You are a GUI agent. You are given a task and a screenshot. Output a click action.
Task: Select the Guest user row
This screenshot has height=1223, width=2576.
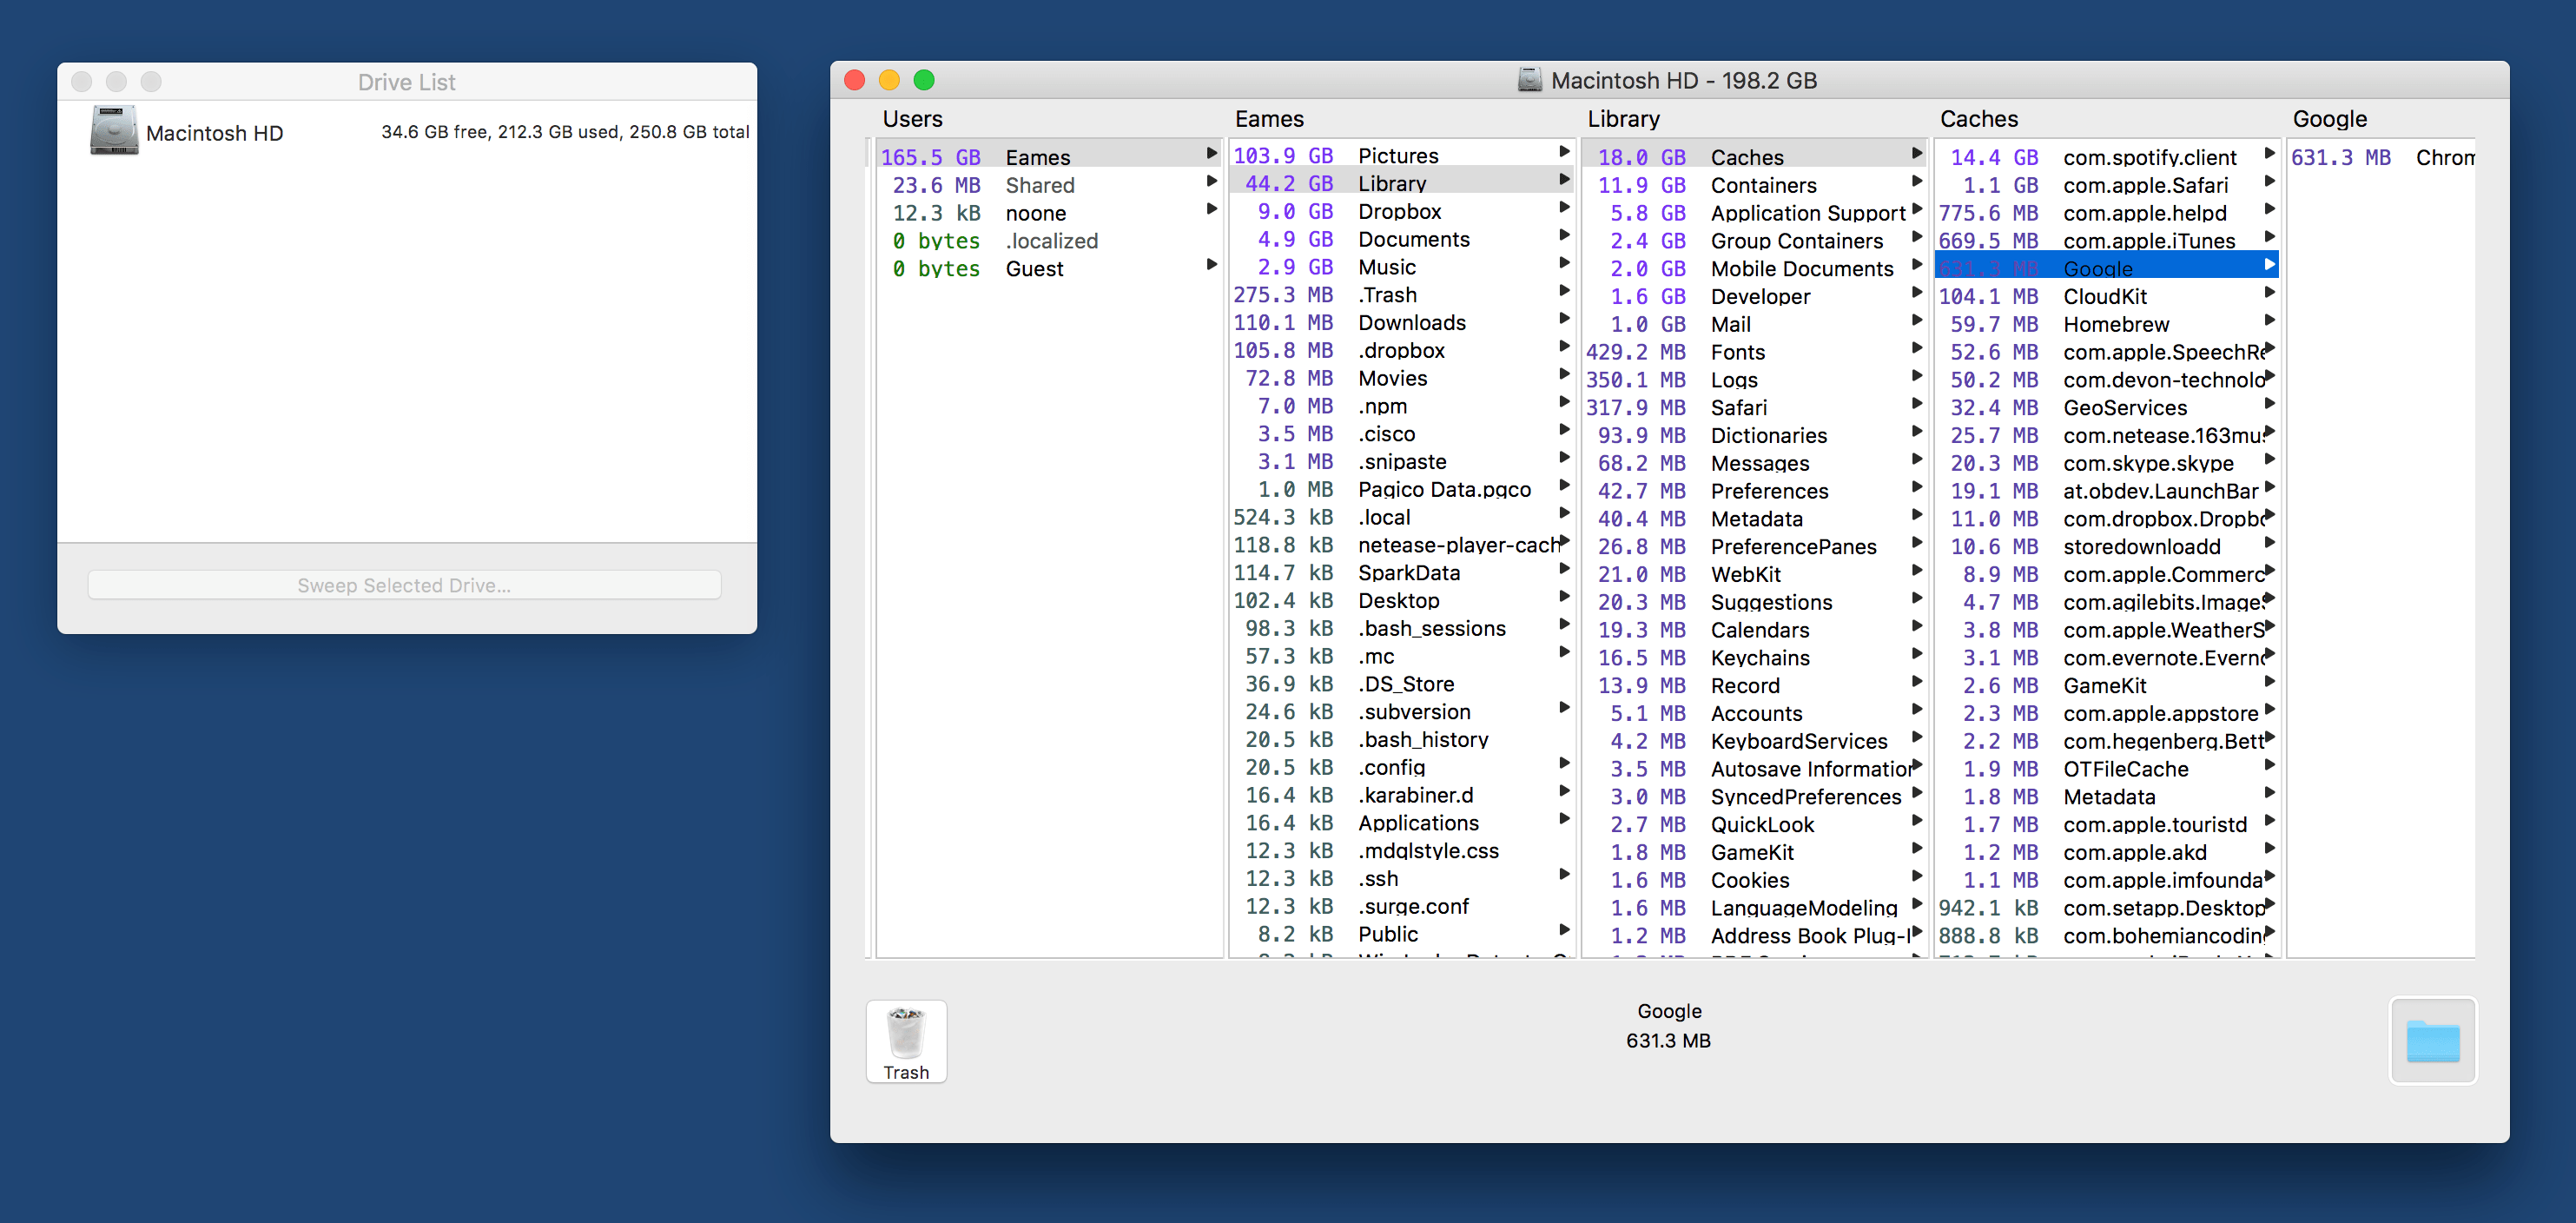tap(1034, 269)
